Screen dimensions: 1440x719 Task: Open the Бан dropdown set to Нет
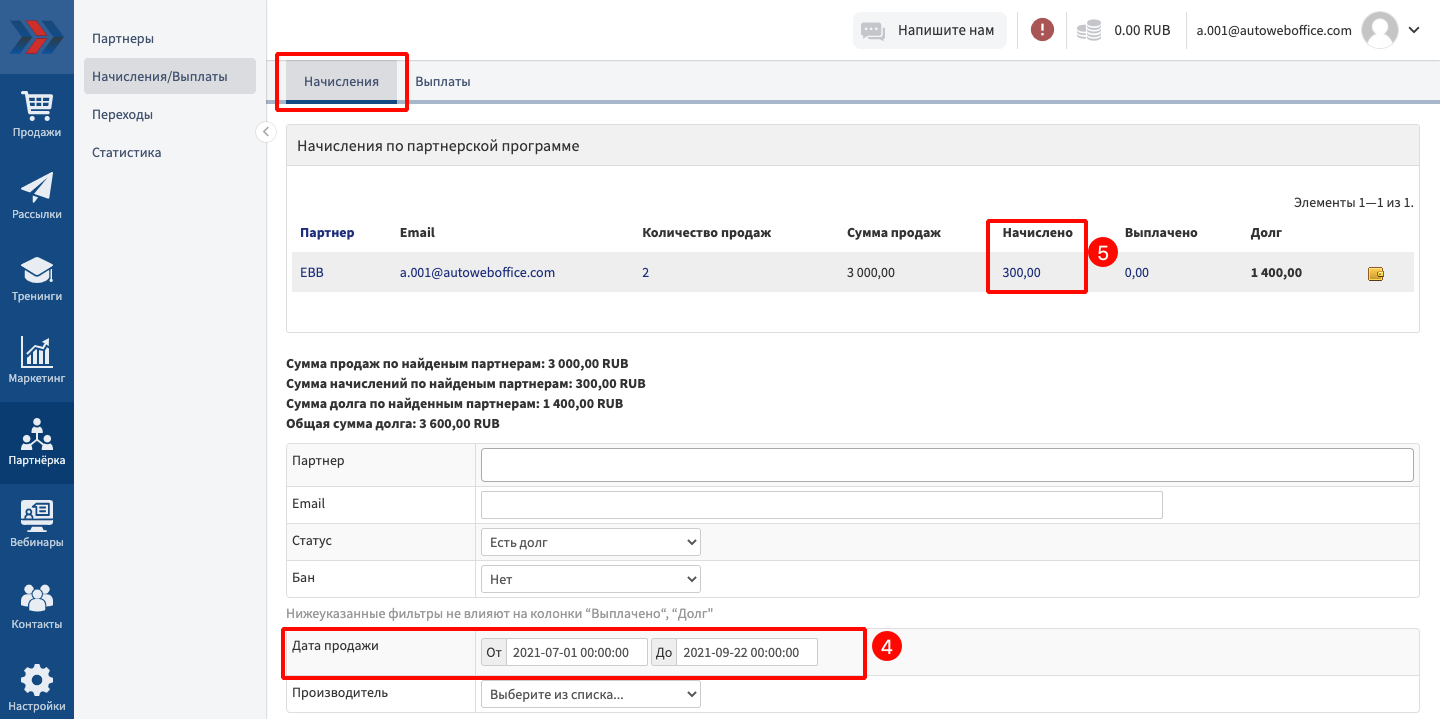click(x=590, y=579)
